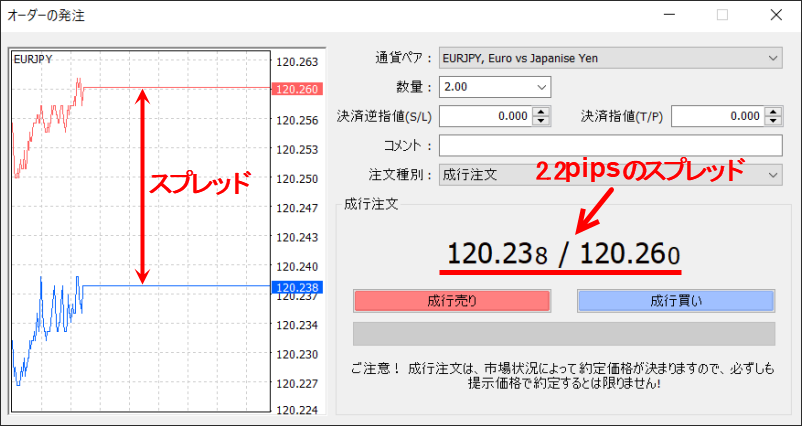Decrease 決済逆指値(S/L) with the down arrow
This screenshot has height=426, width=802.
pos(541,122)
